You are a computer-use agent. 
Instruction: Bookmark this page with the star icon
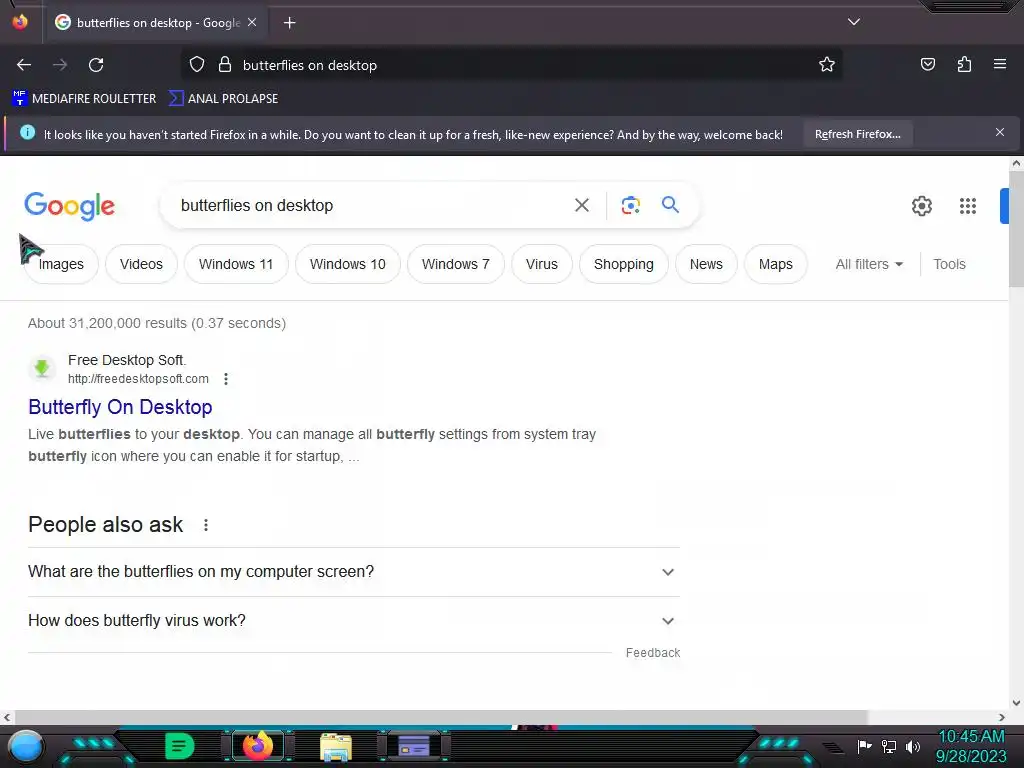point(827,65)
